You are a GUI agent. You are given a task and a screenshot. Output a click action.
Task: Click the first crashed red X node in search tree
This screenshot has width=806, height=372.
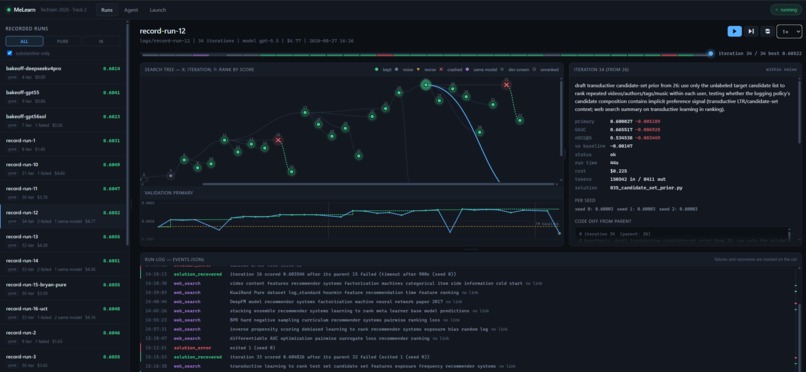point(278,140)
